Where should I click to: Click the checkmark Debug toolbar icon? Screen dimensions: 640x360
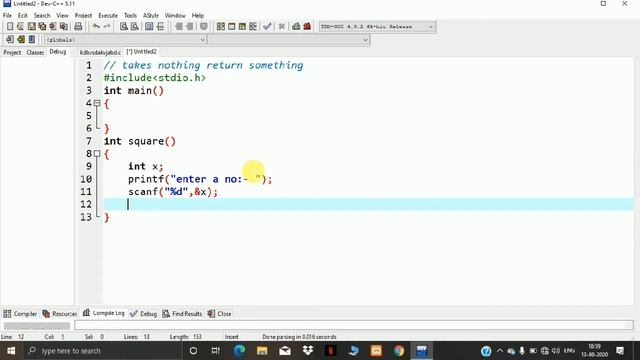267,27
